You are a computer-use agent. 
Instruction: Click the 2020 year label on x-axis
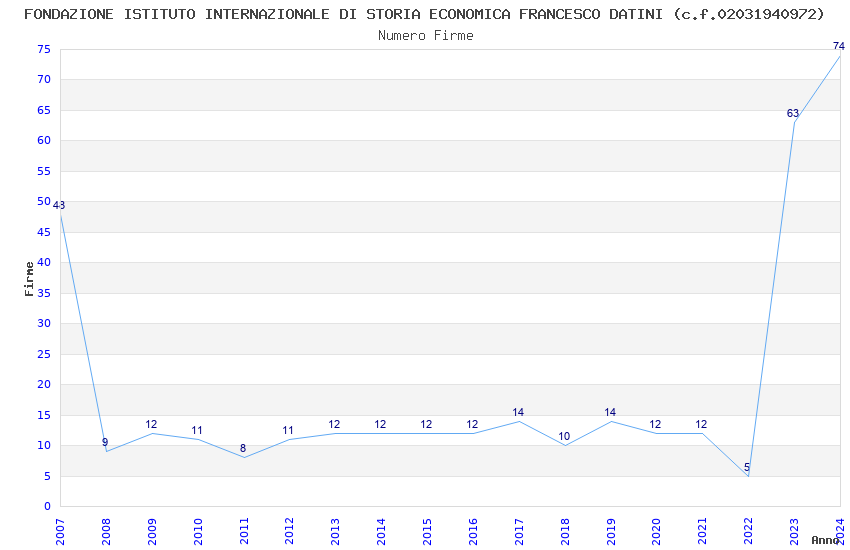tap(656, 532)
